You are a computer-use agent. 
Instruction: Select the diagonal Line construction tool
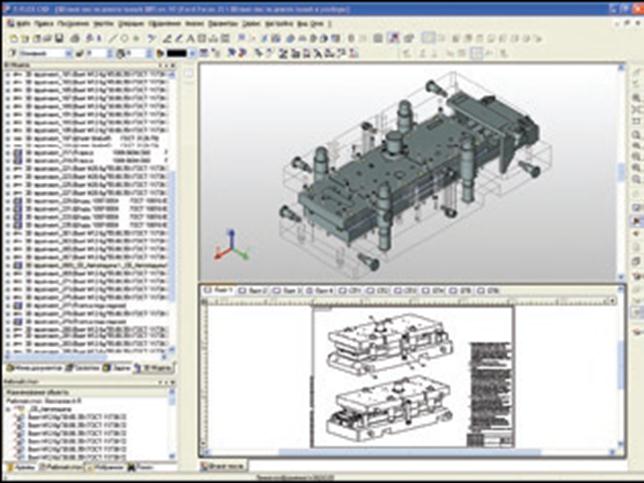[x=113, y=39]
